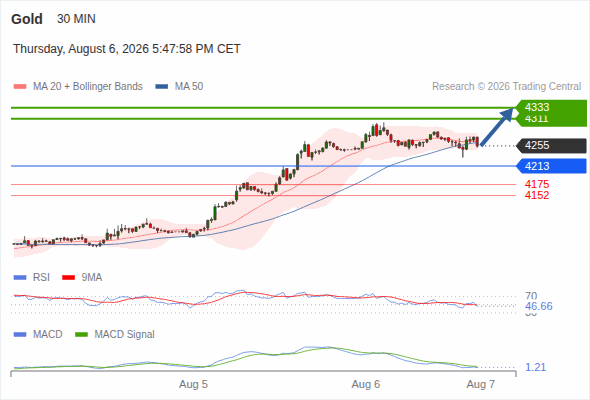The image size is (590, 400).
Task: Click the 'Research © 2026 Trading Central' credit
Action: point(506,87)
